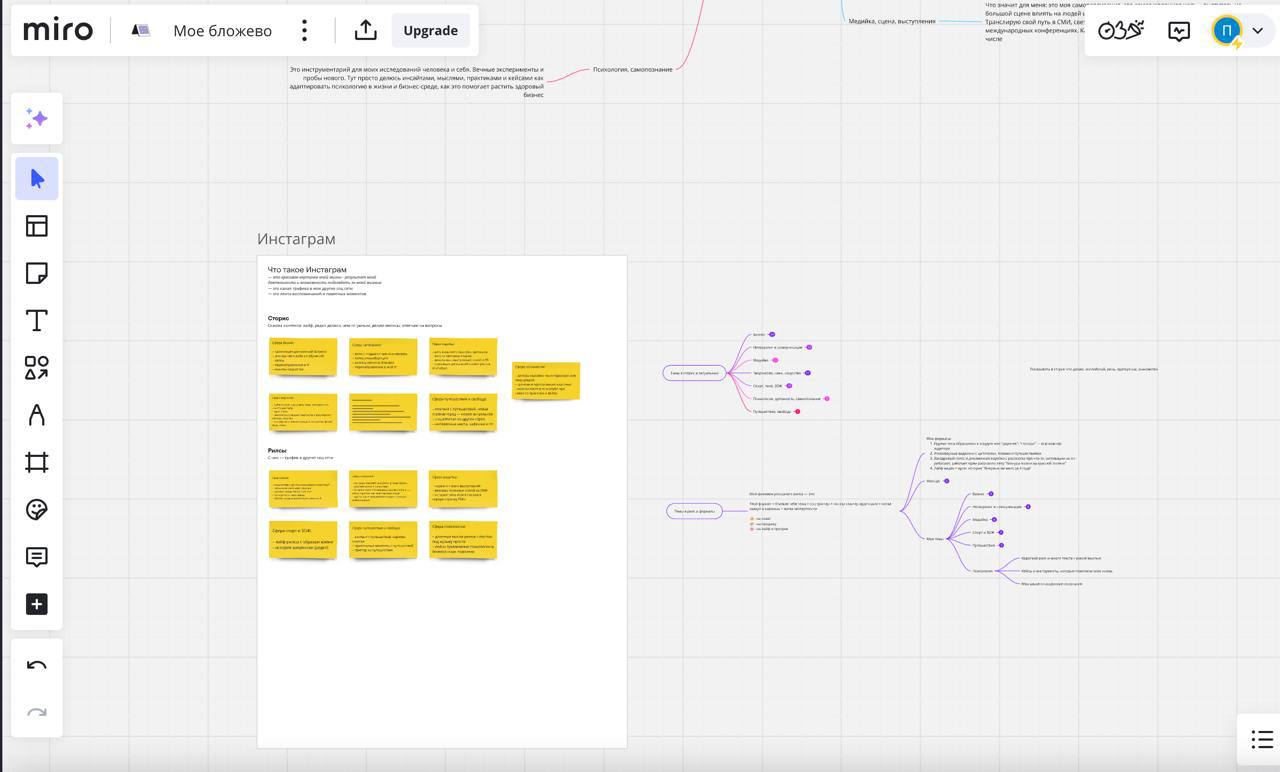Click the board icon beside the title

click(x=141, y=30)
